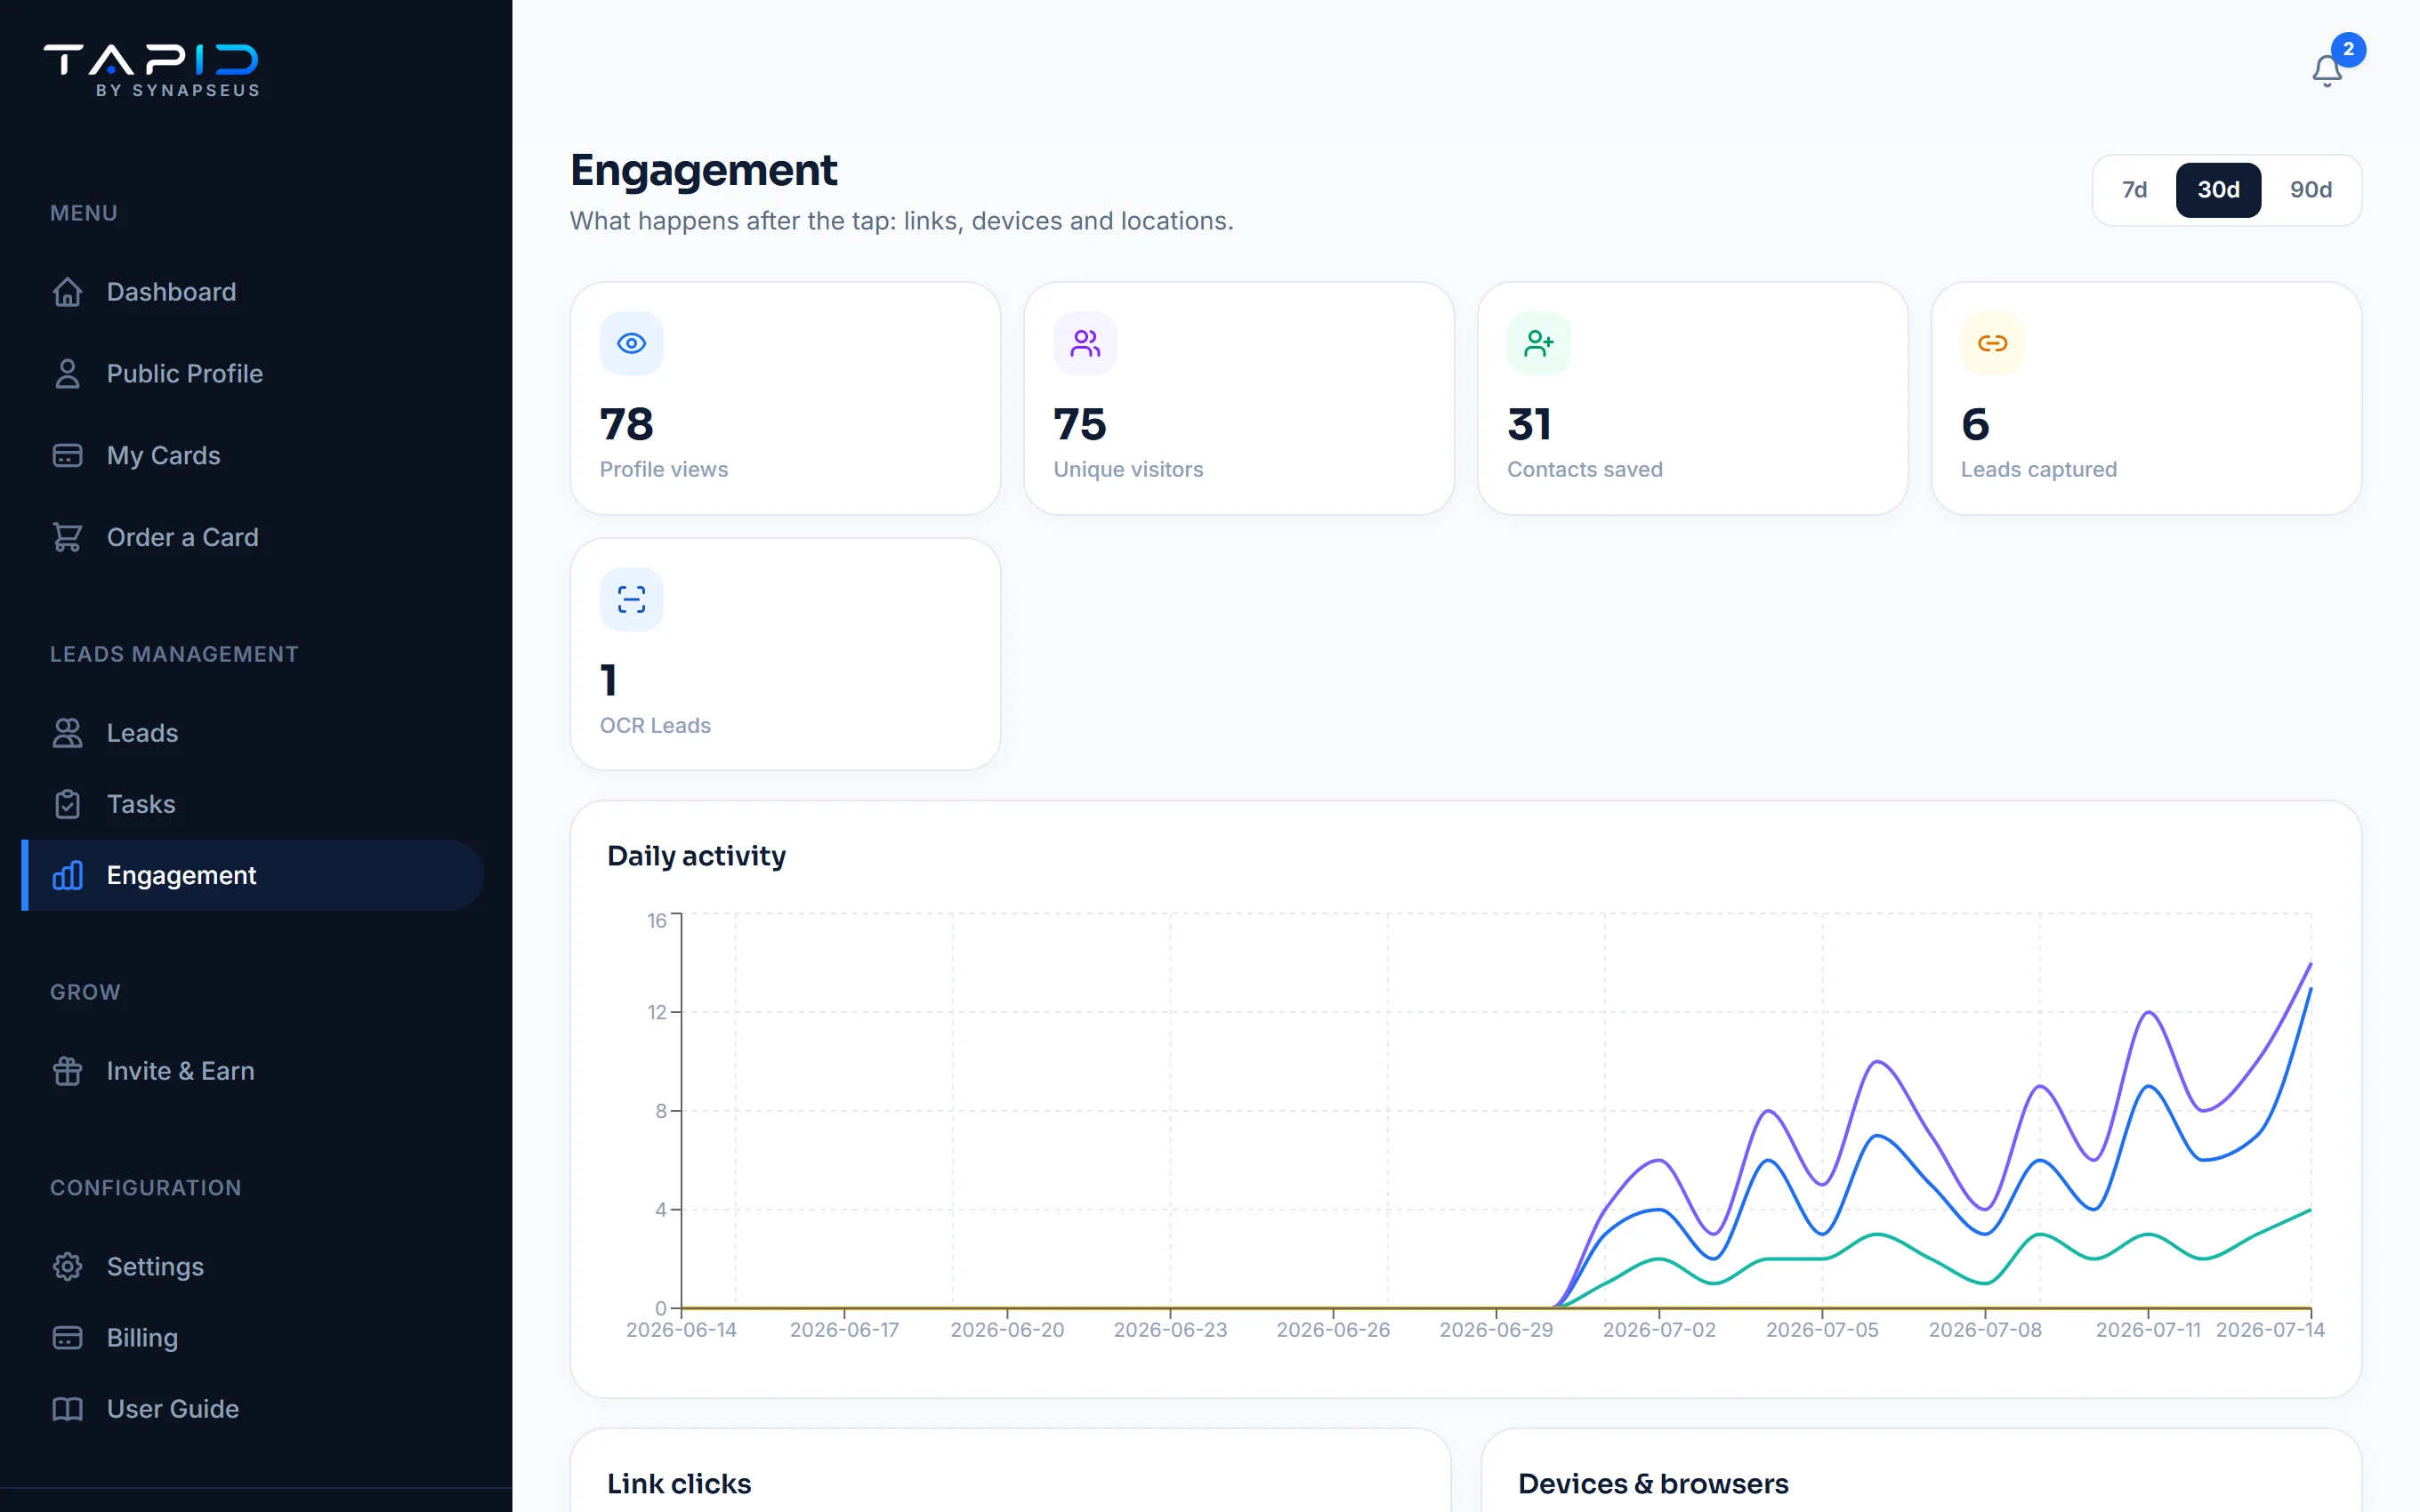The image size is (2420, 1512).
Task: Switch range to 7d
Action: point(2134,190)
